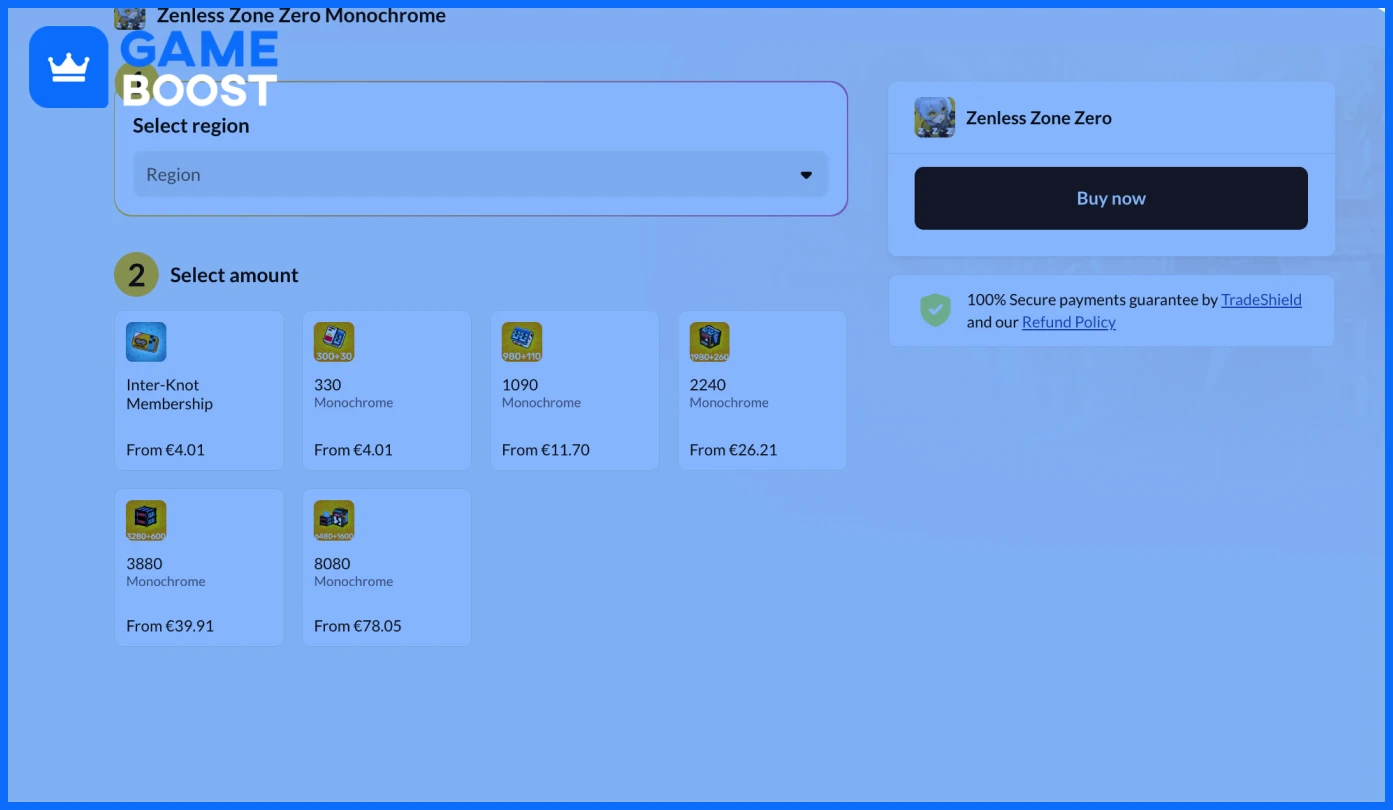Click the From €78.05 price
Image resolution: width=1393 pixels, height=810 pixels.
click(358, 626)
